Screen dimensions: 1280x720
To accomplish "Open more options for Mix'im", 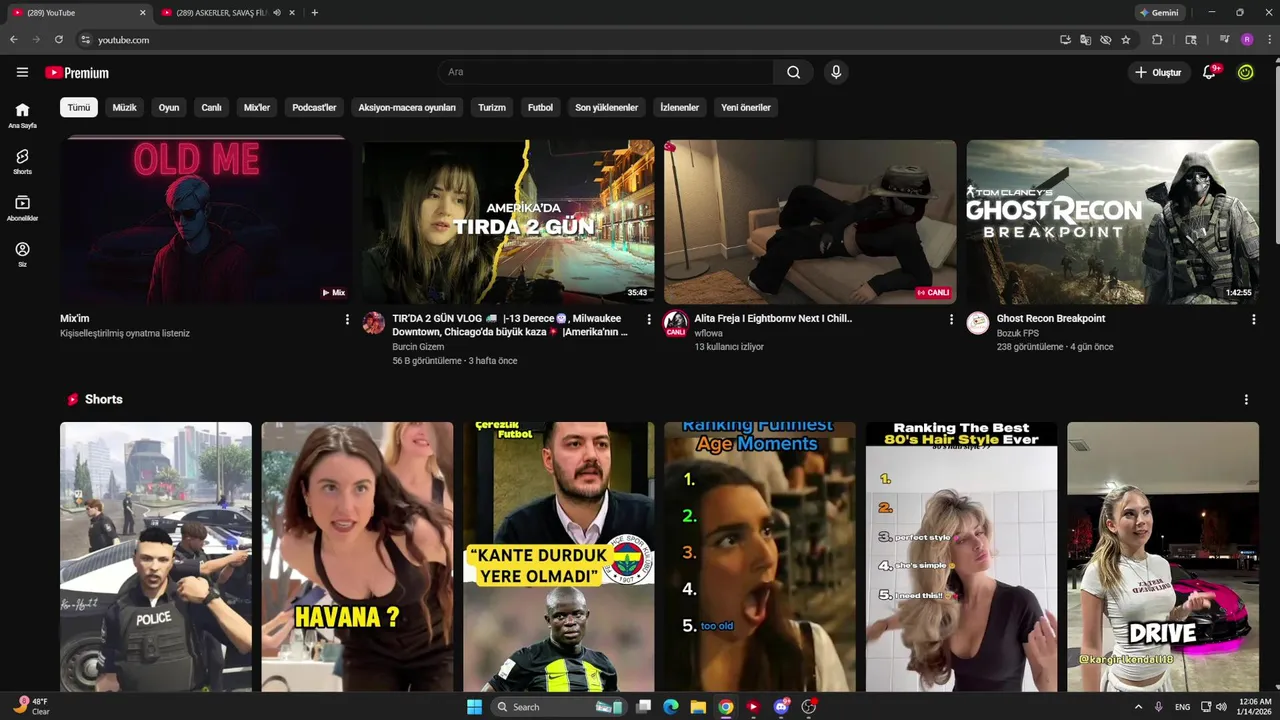I will click(x=347, y=319).
